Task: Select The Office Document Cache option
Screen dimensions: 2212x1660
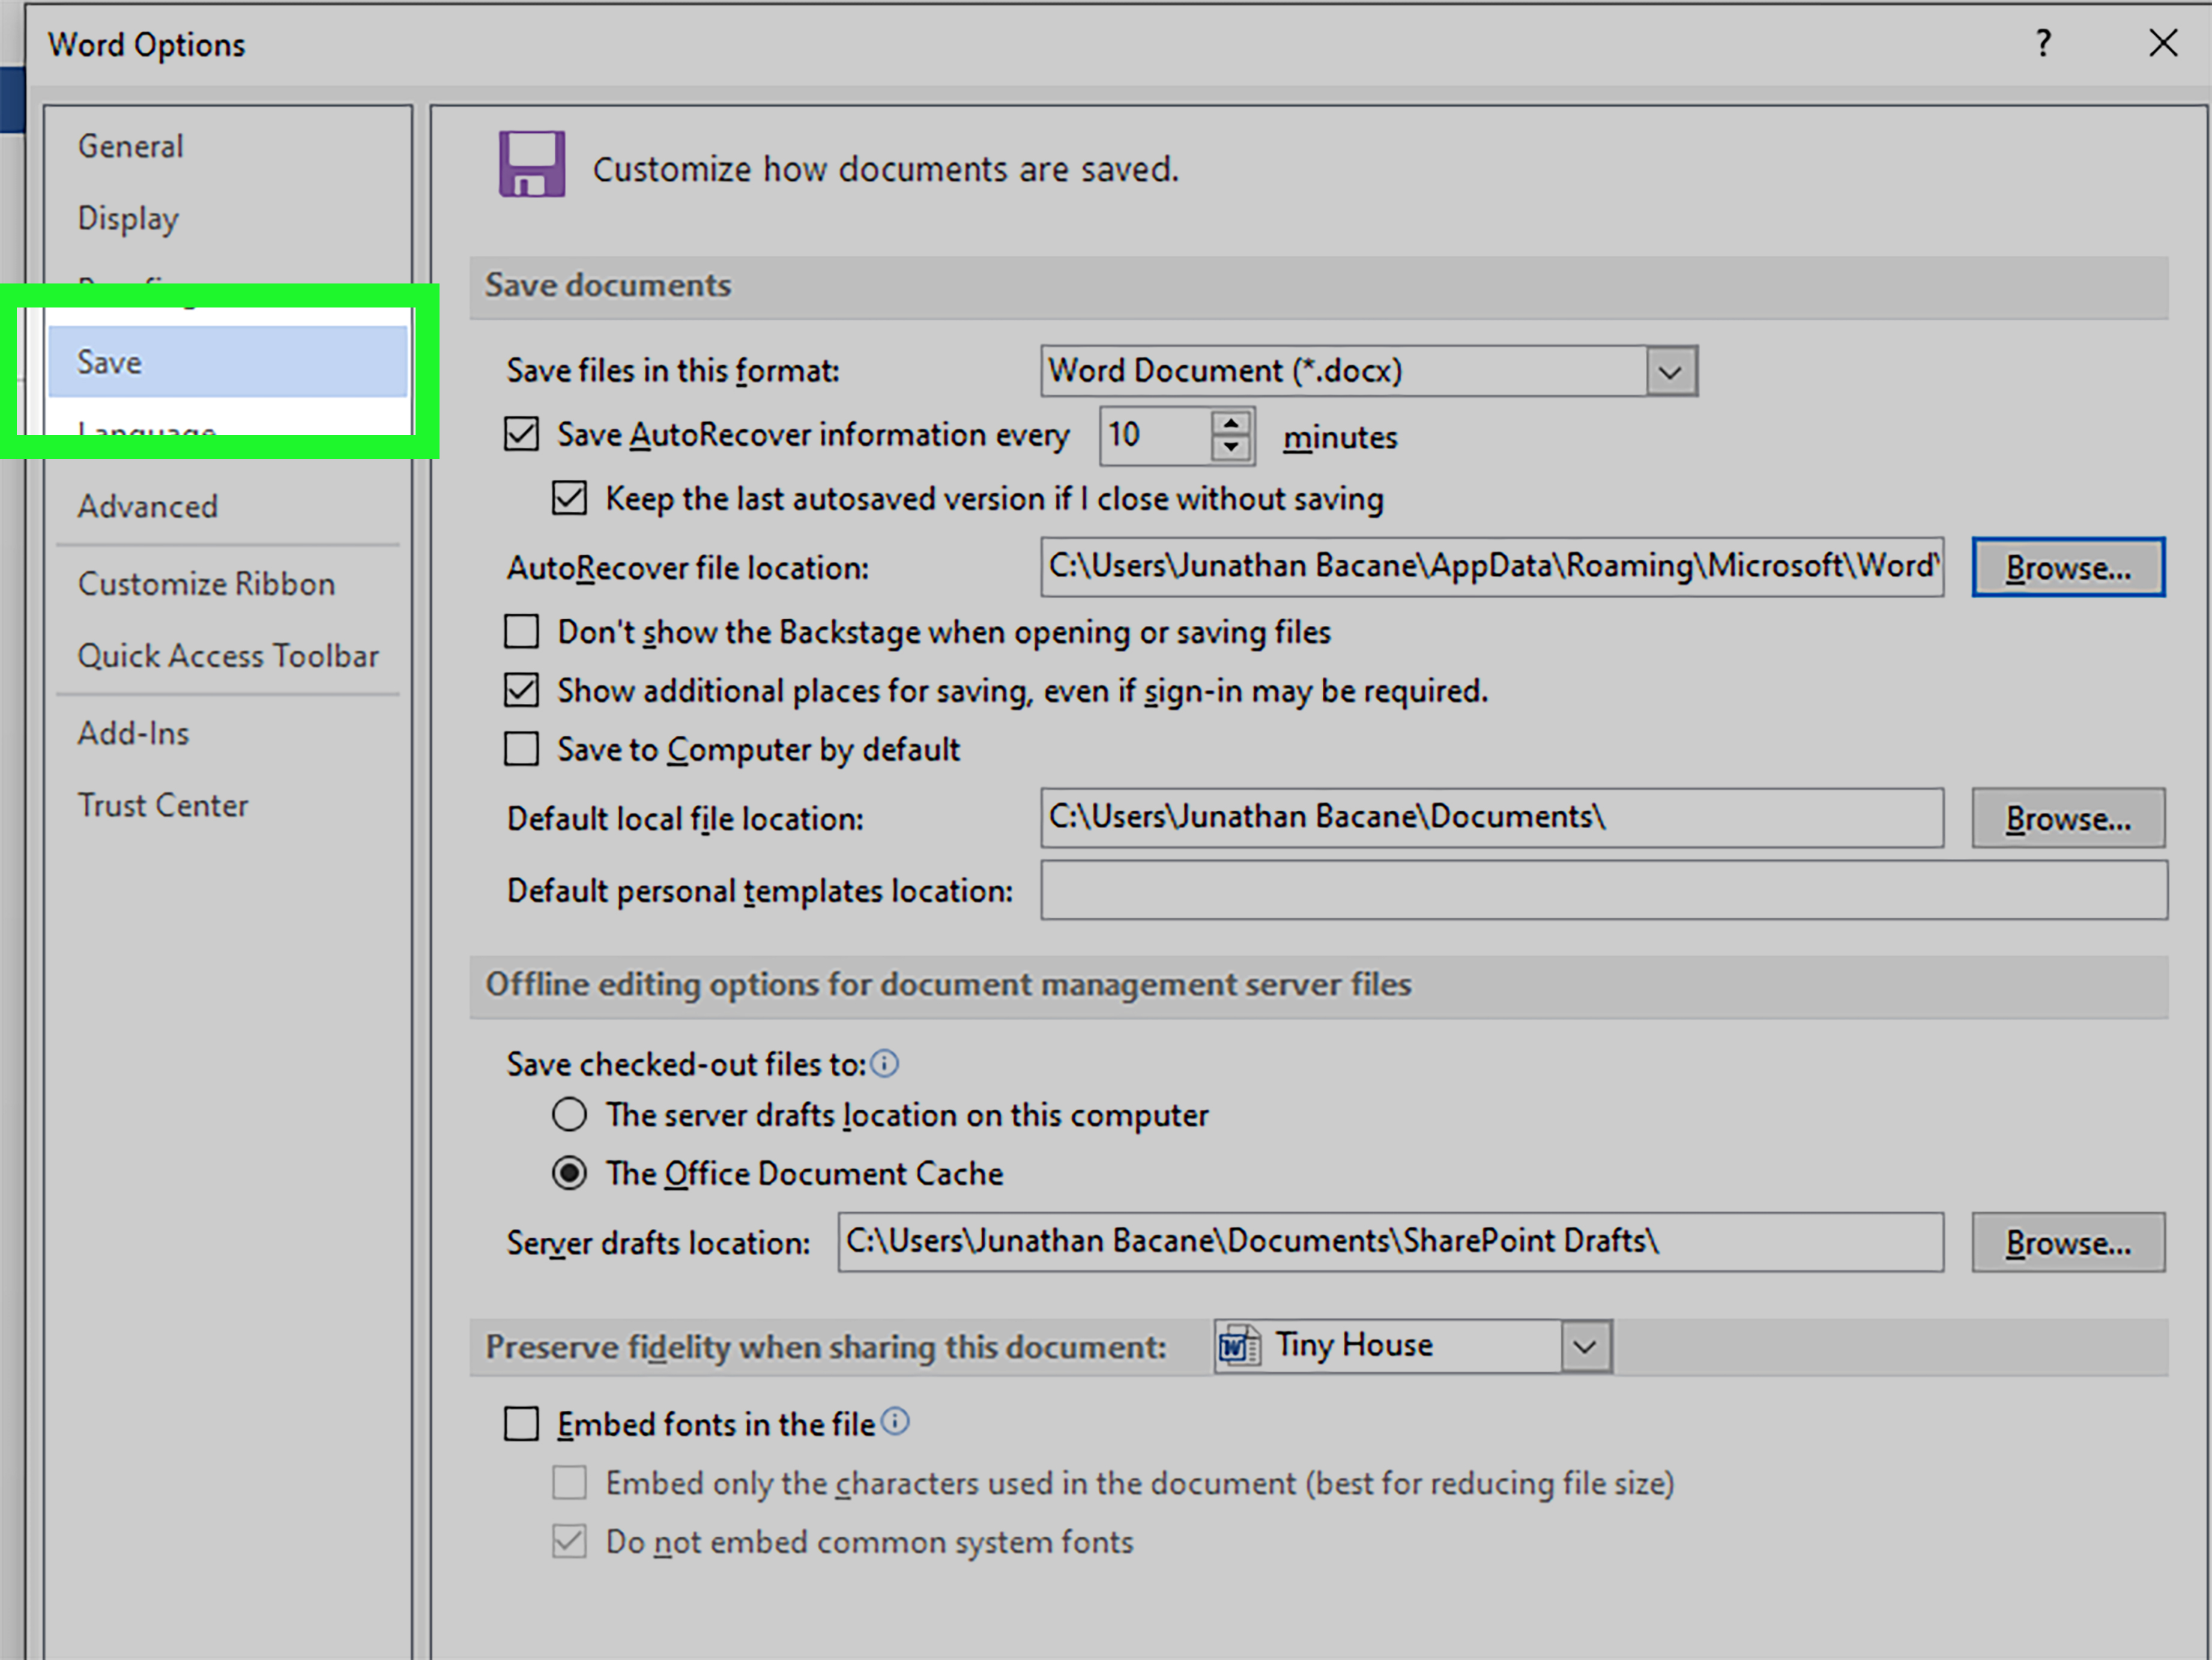Action: [x=570, y=1173]
